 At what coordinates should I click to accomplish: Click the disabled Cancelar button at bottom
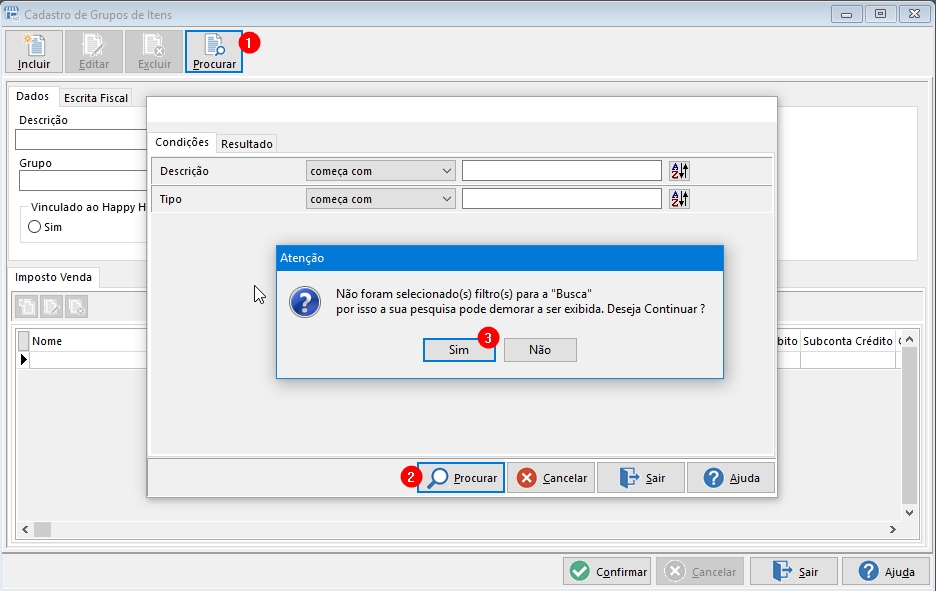(700, 571)
